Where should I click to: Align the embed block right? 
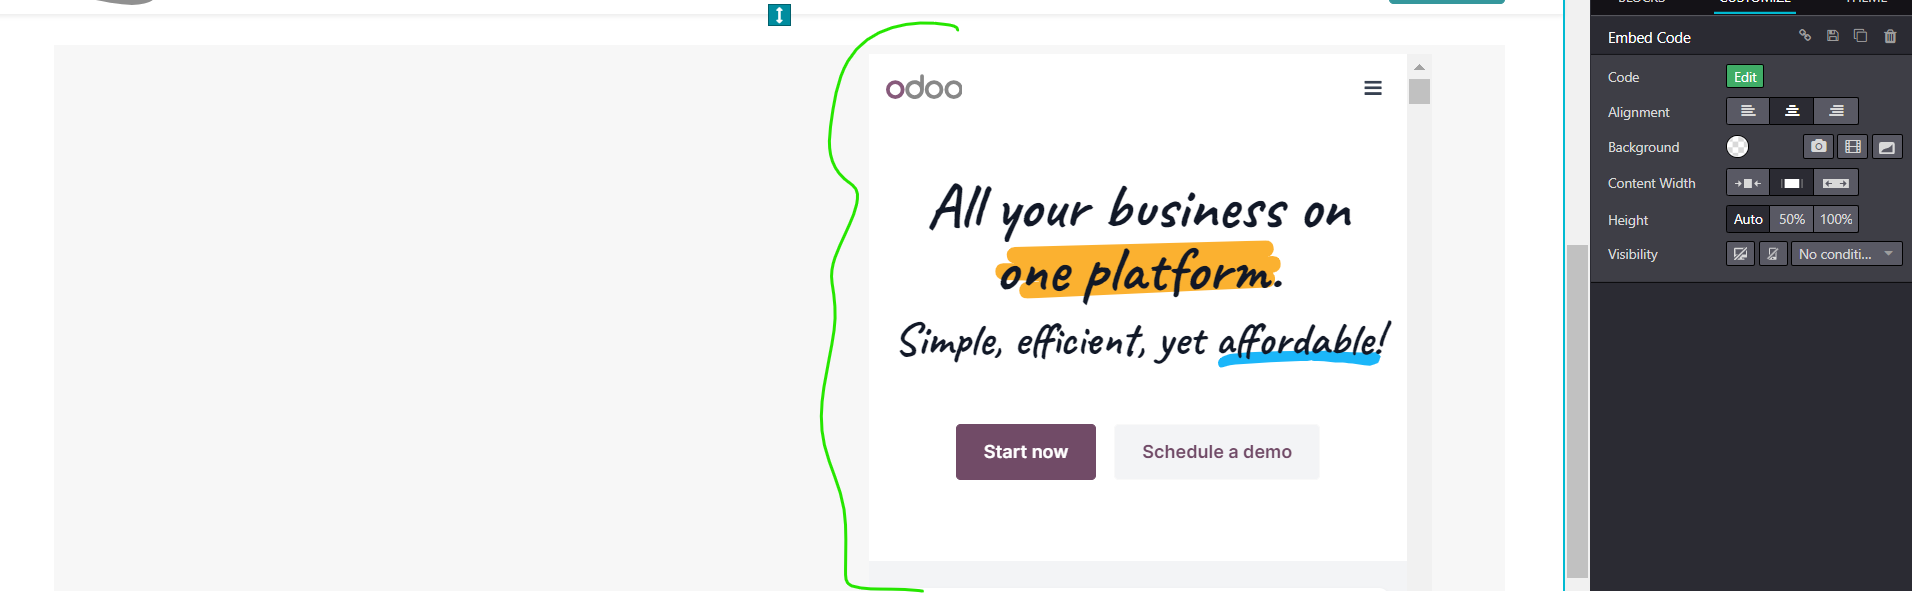1836,111
